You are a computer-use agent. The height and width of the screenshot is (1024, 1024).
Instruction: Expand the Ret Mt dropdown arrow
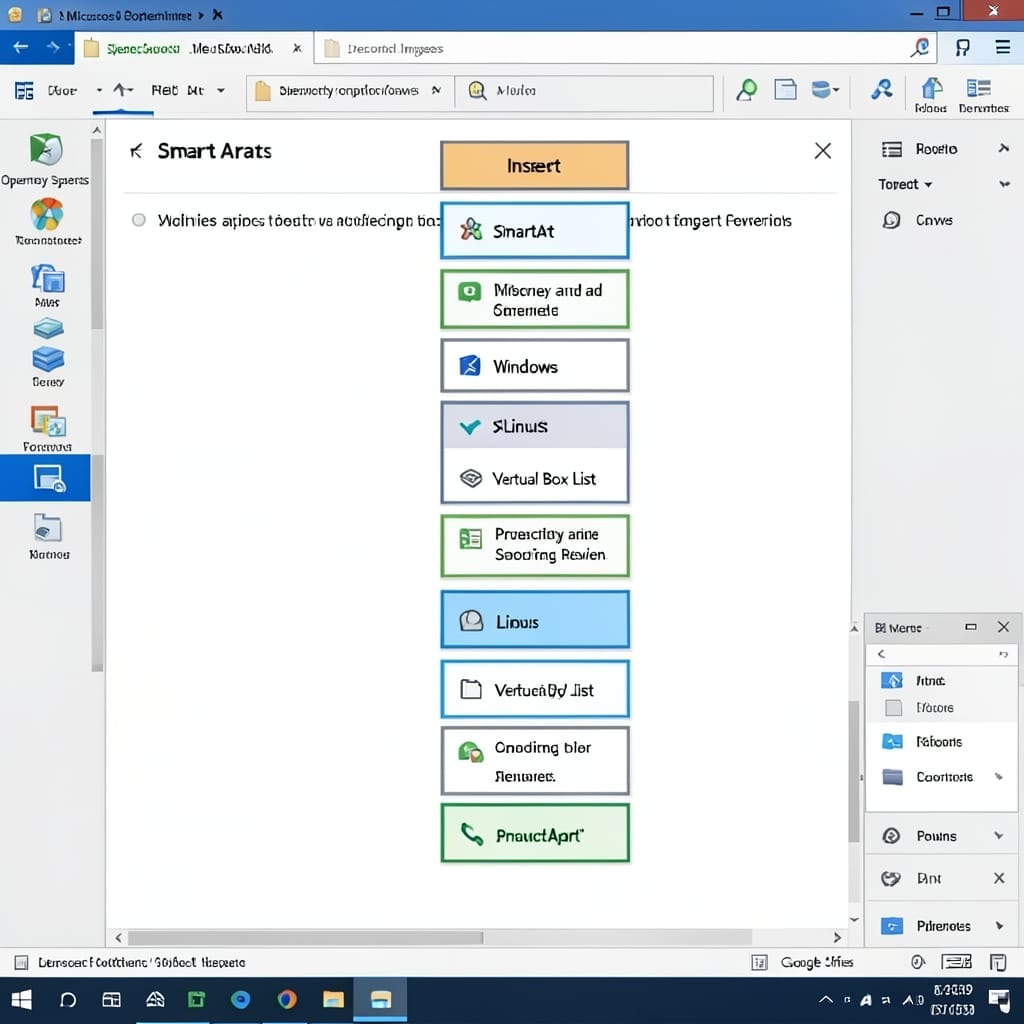[x=221, y=90]
